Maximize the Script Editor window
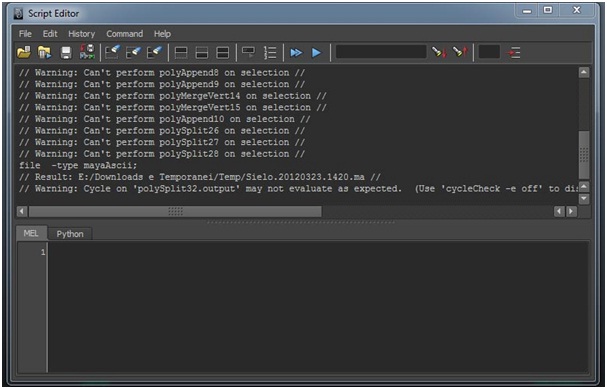Screen dimensions: 607x389 coord(548,10)
